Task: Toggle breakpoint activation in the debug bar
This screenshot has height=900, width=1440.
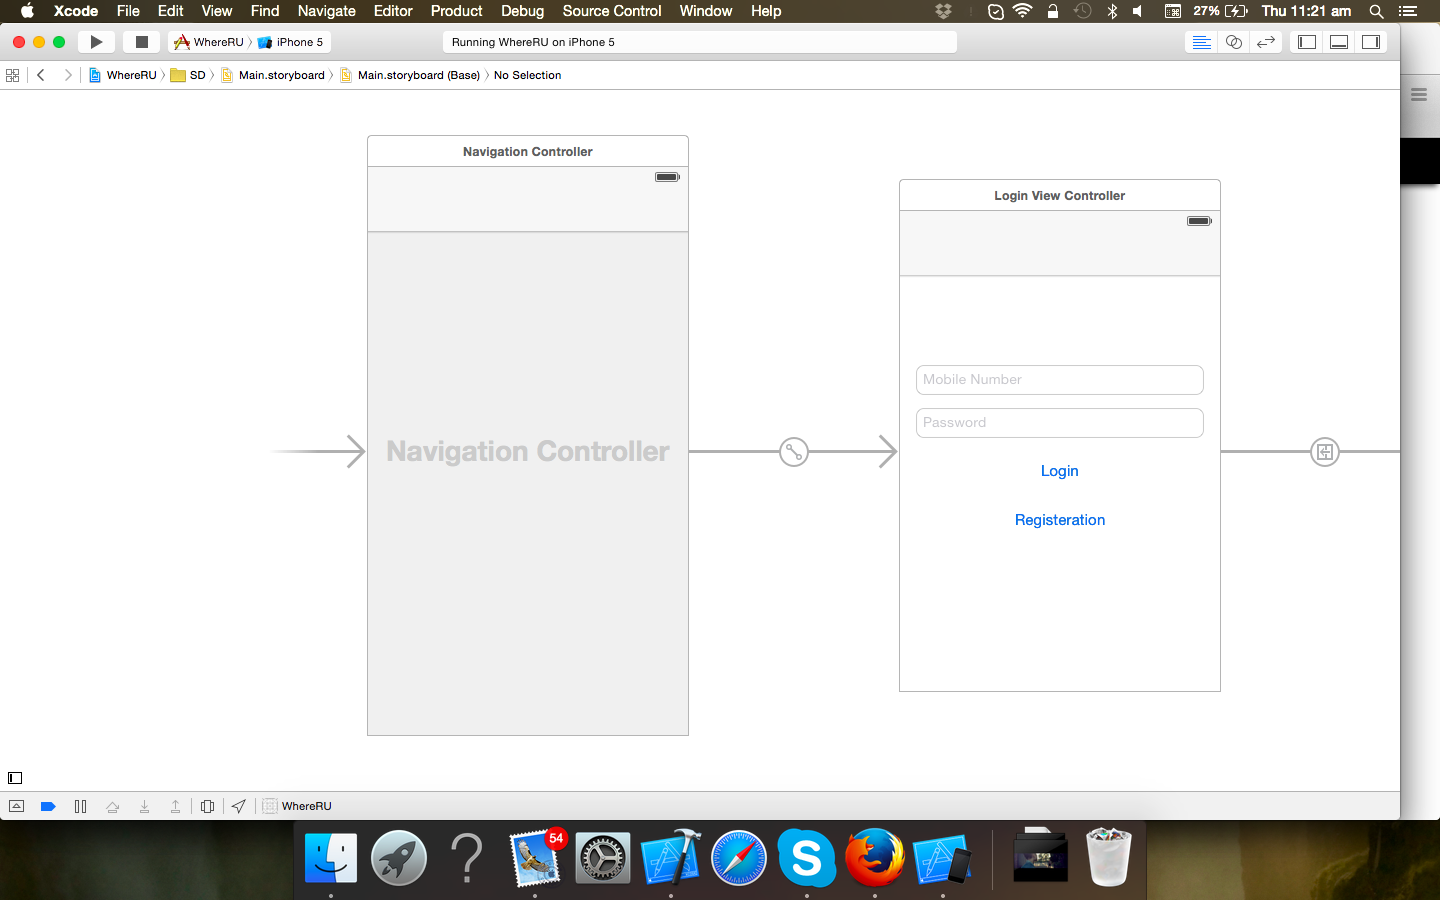Action: (x=48, y=806)
